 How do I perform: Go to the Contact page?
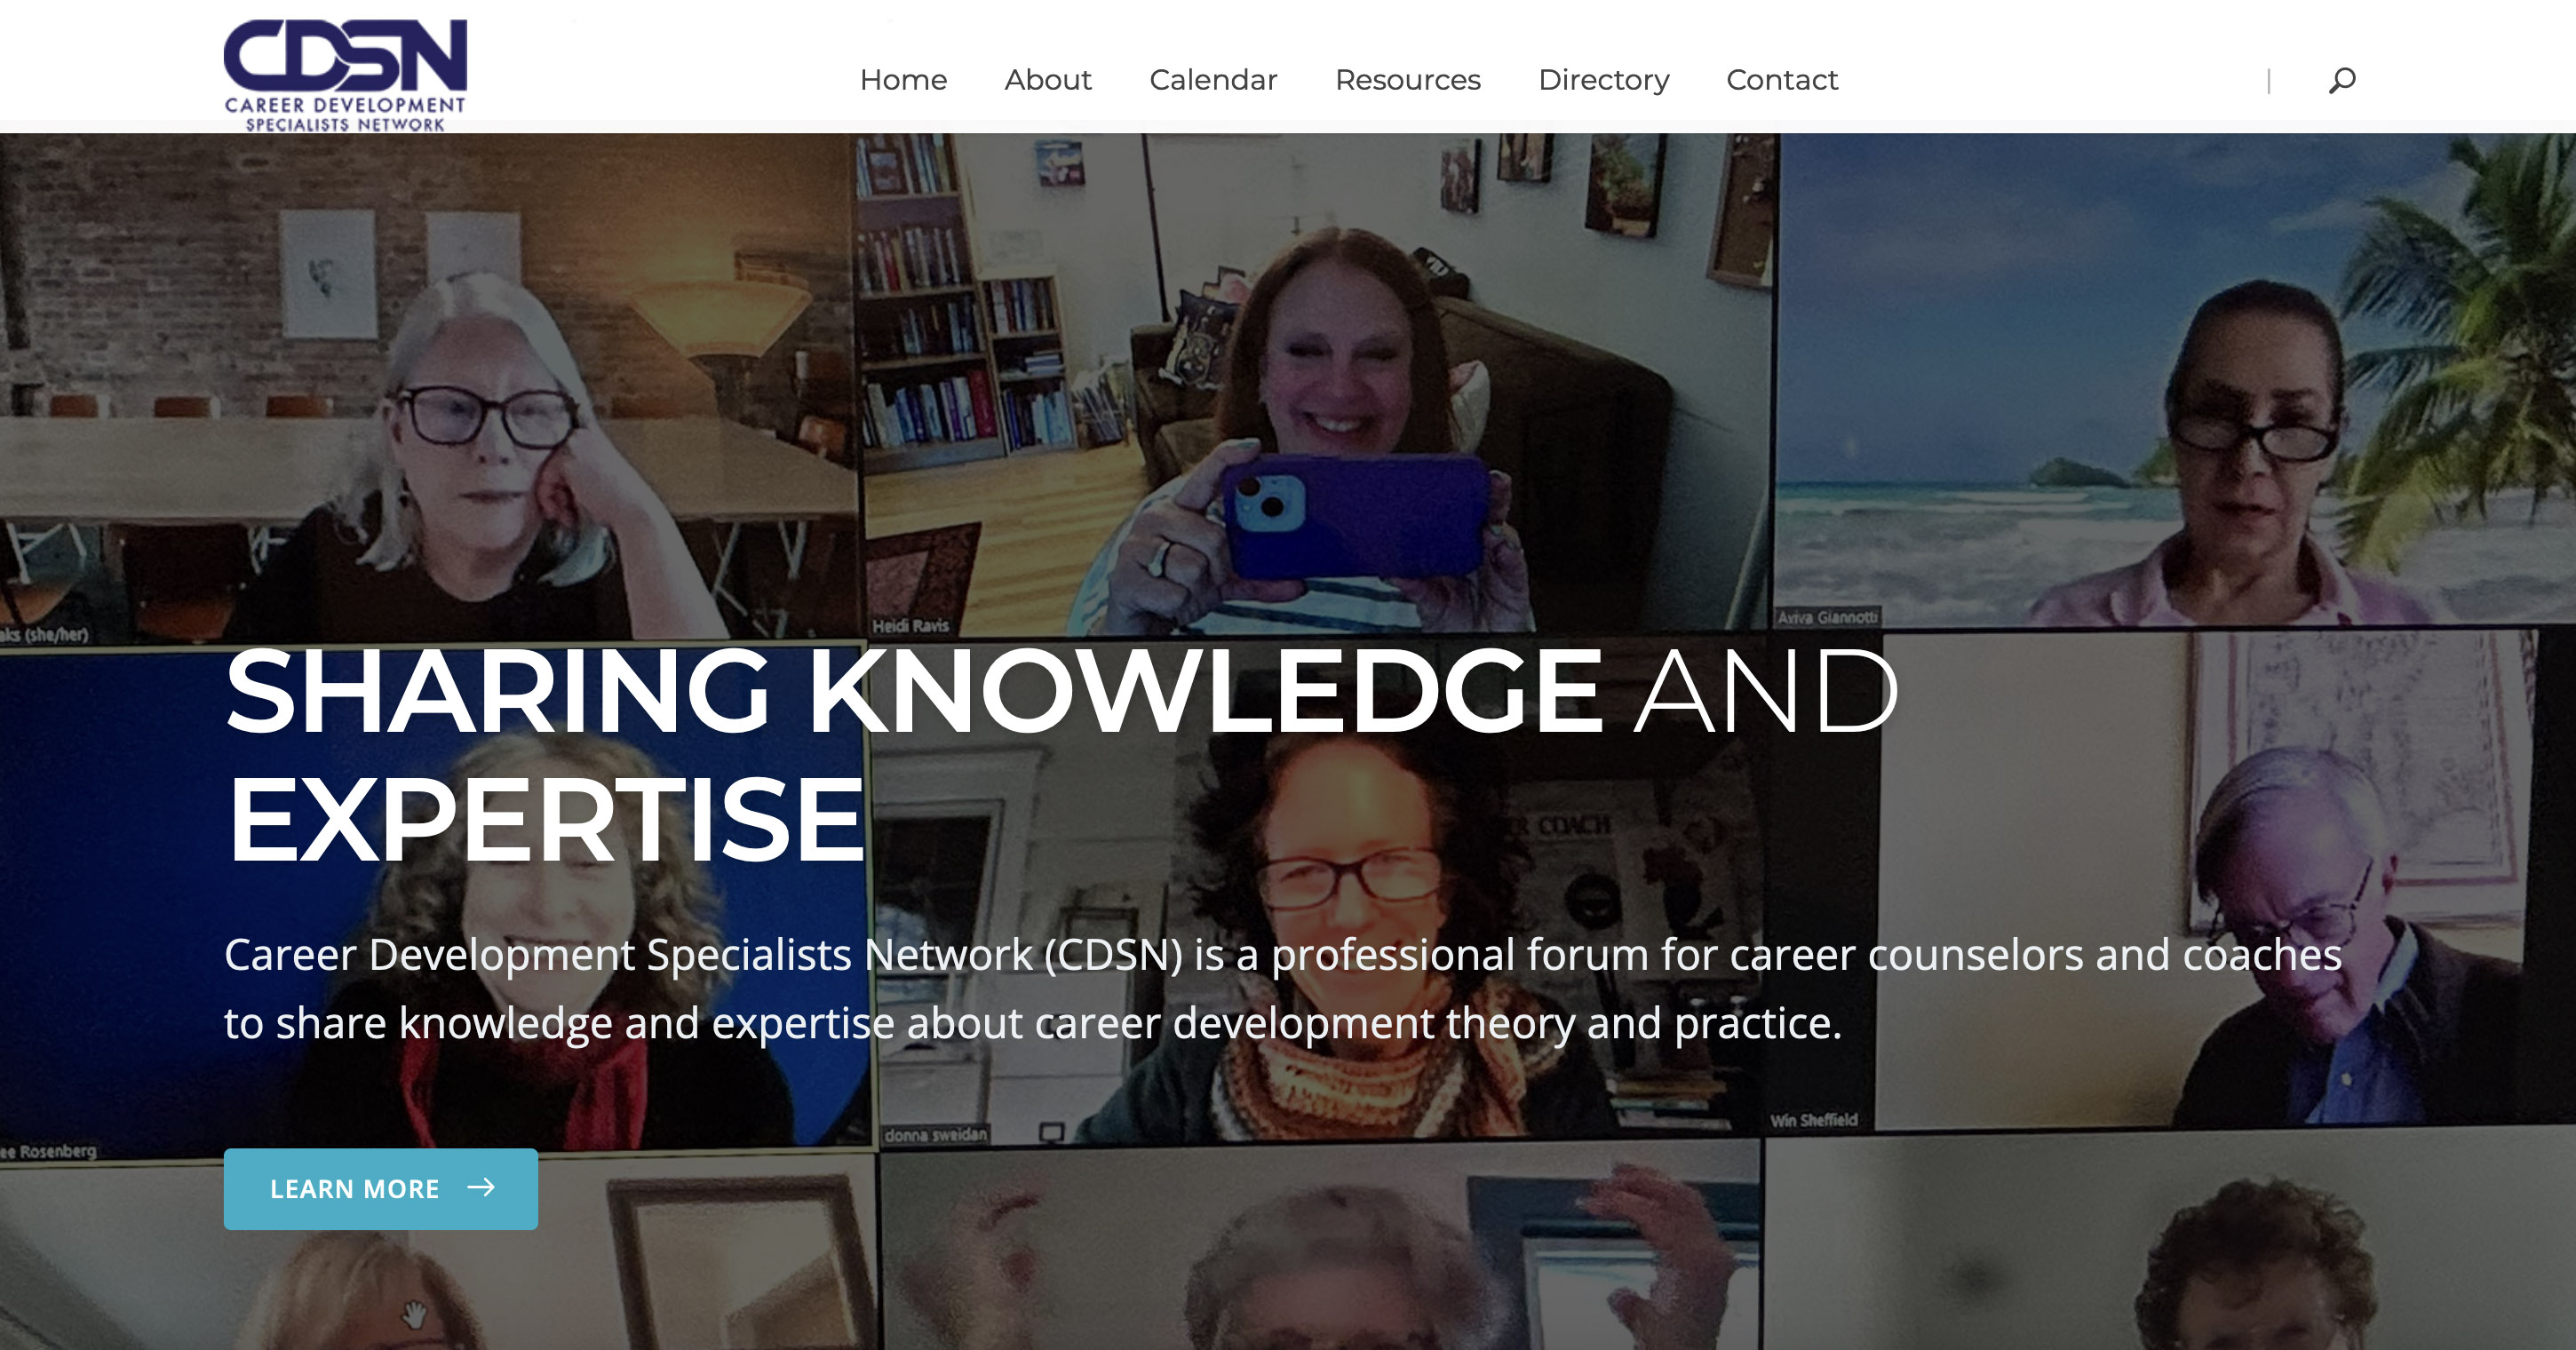1782,80
